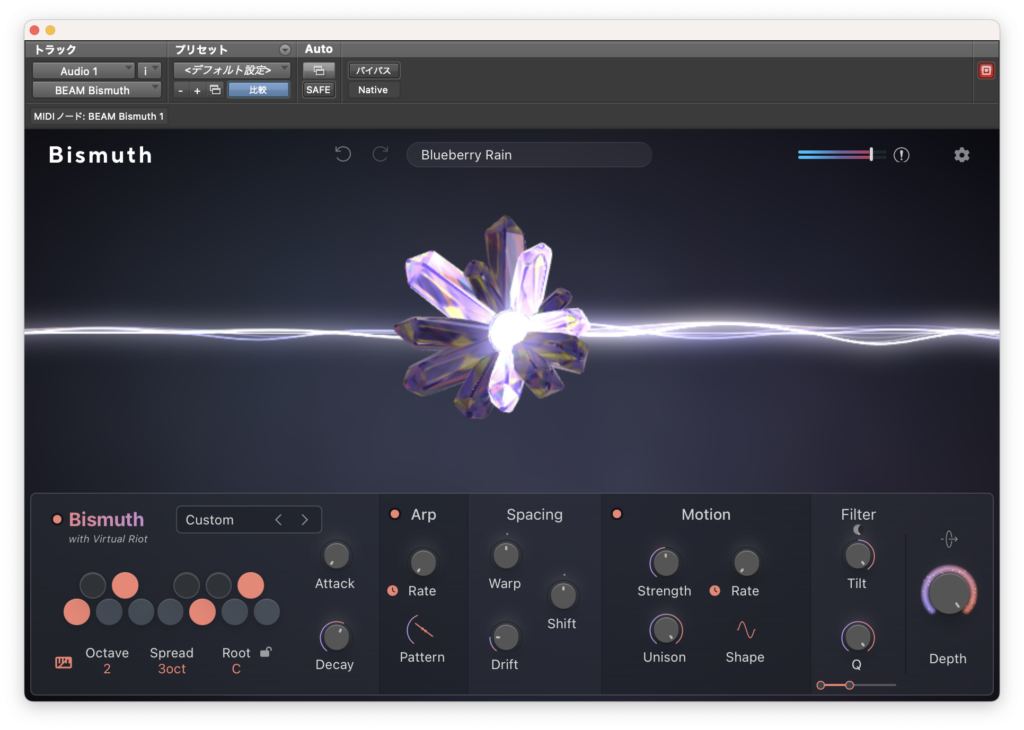
Task: Click the Warp knob under Spacing
Action: pos(505,556)
